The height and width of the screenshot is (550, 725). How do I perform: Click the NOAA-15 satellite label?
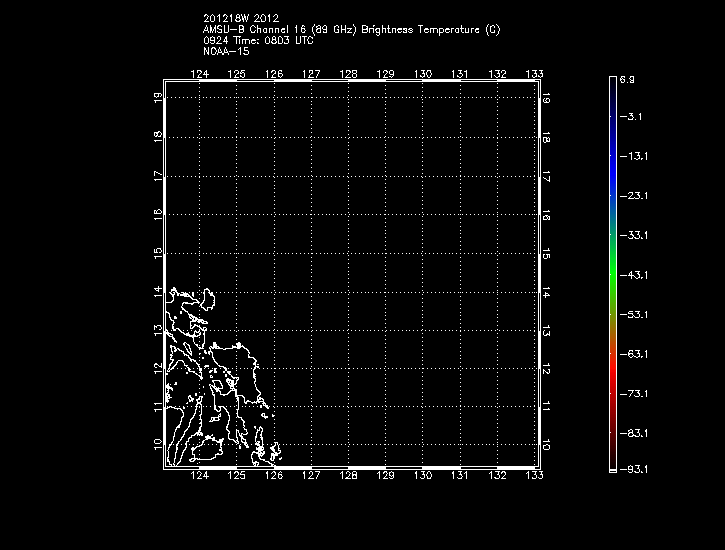pyautogui.click(x=225, y=52)
